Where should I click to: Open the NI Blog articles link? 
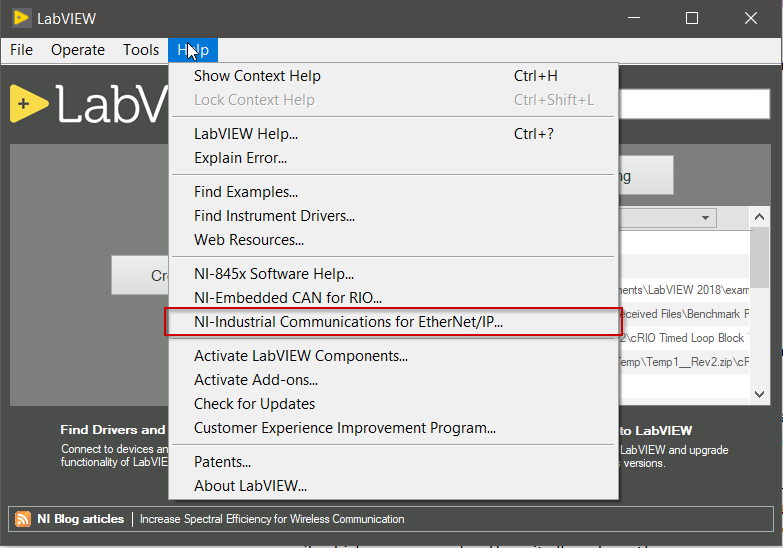(x=80, y=519)
